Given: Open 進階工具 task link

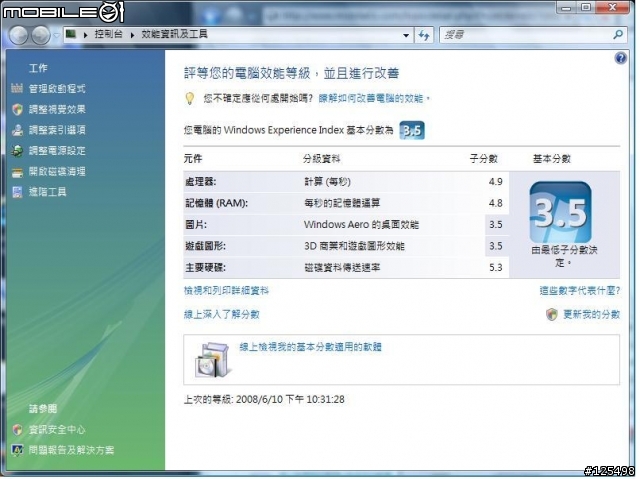Looking at the screenshot, I should pos(47,192).
